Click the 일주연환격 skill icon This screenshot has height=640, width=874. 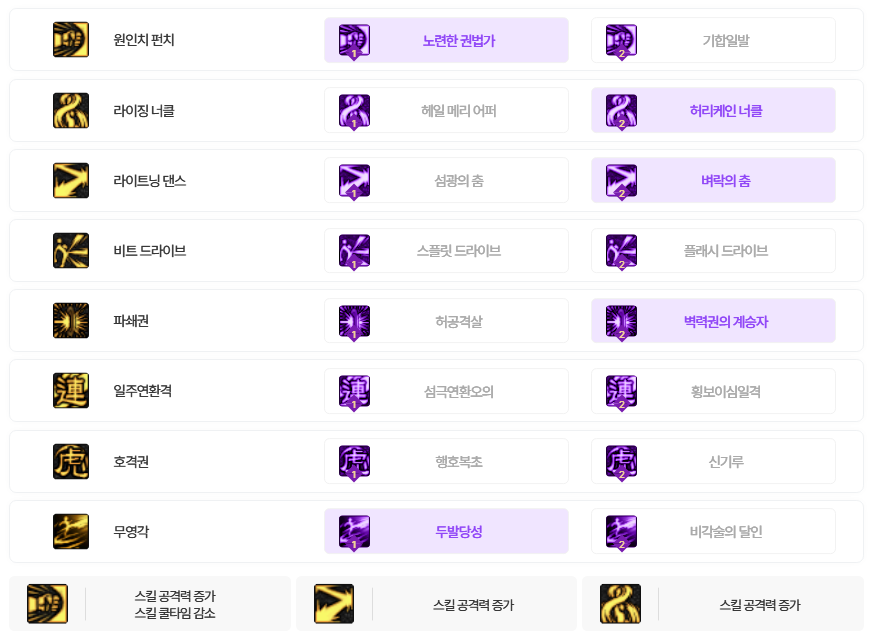pos(71,391)
